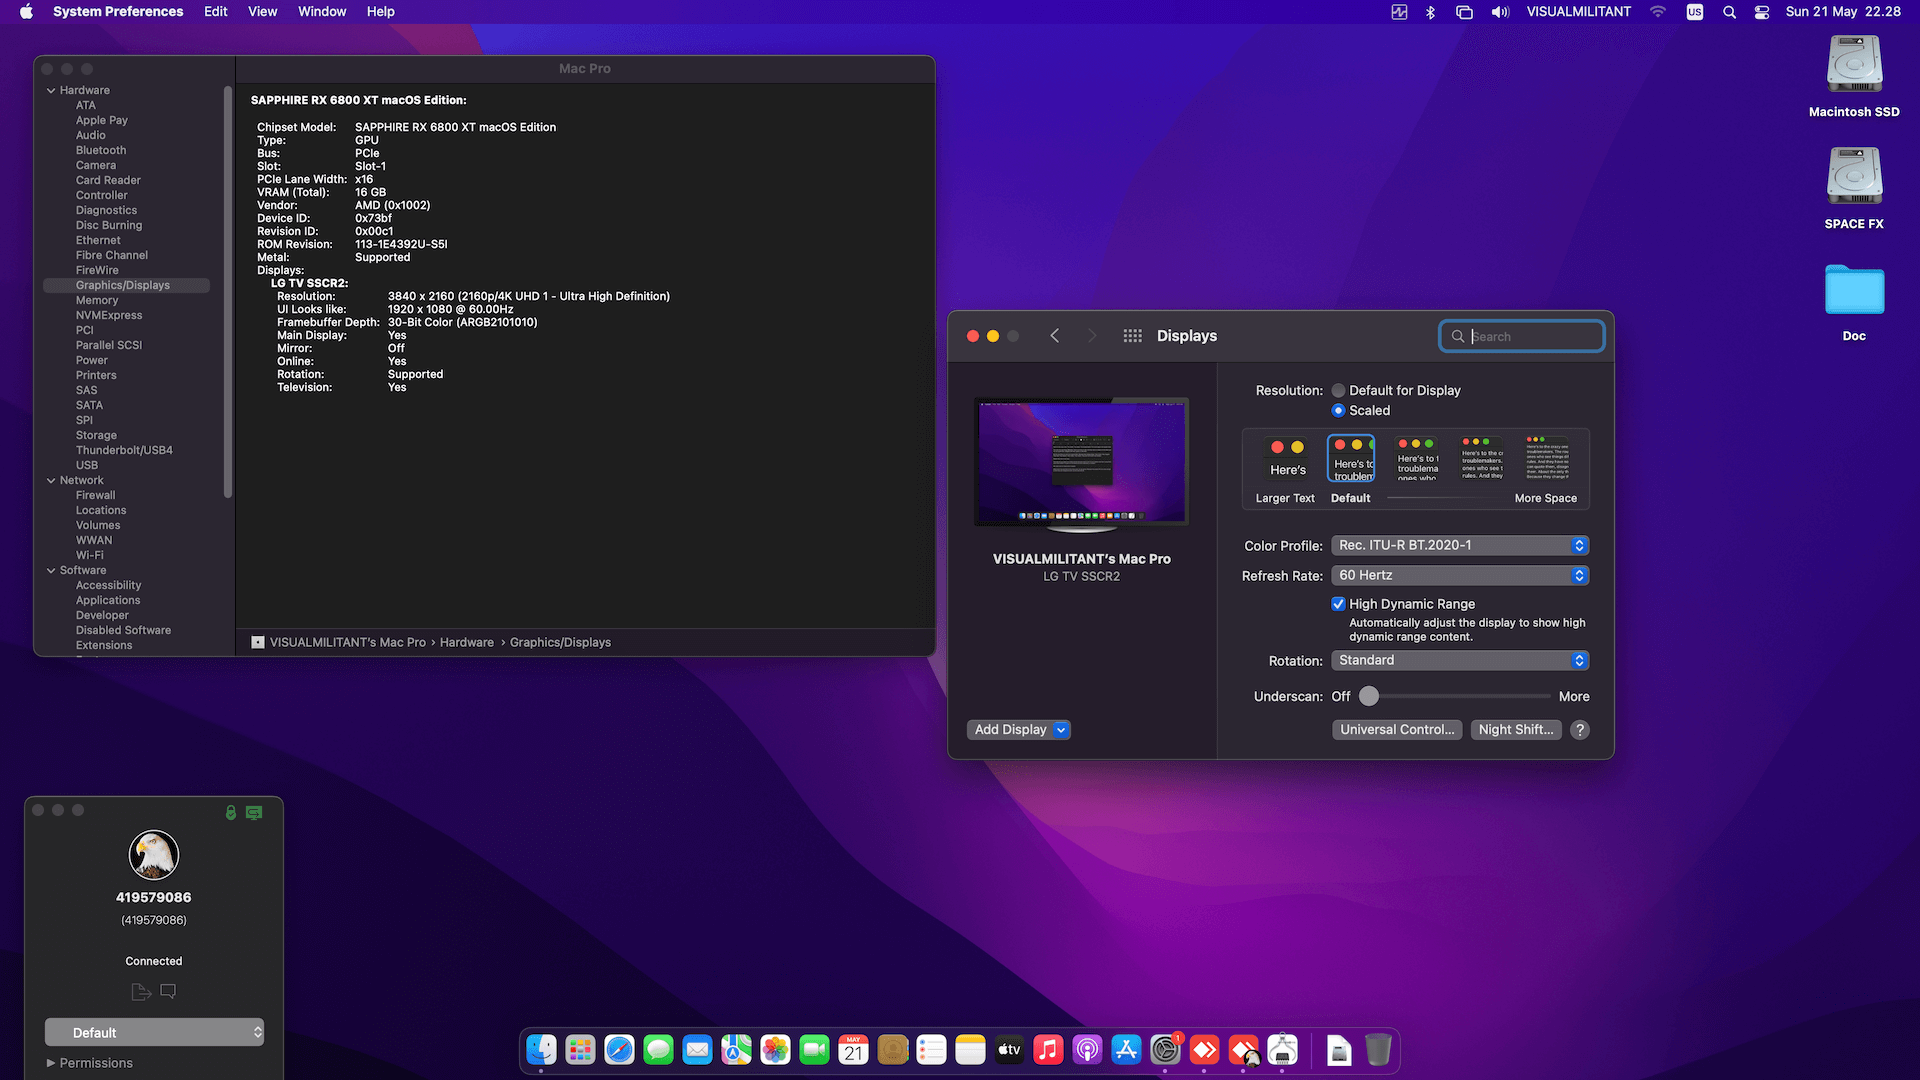Open the chat bubble icon below Connected
1920x1080 pixels.
coord(168,991)
